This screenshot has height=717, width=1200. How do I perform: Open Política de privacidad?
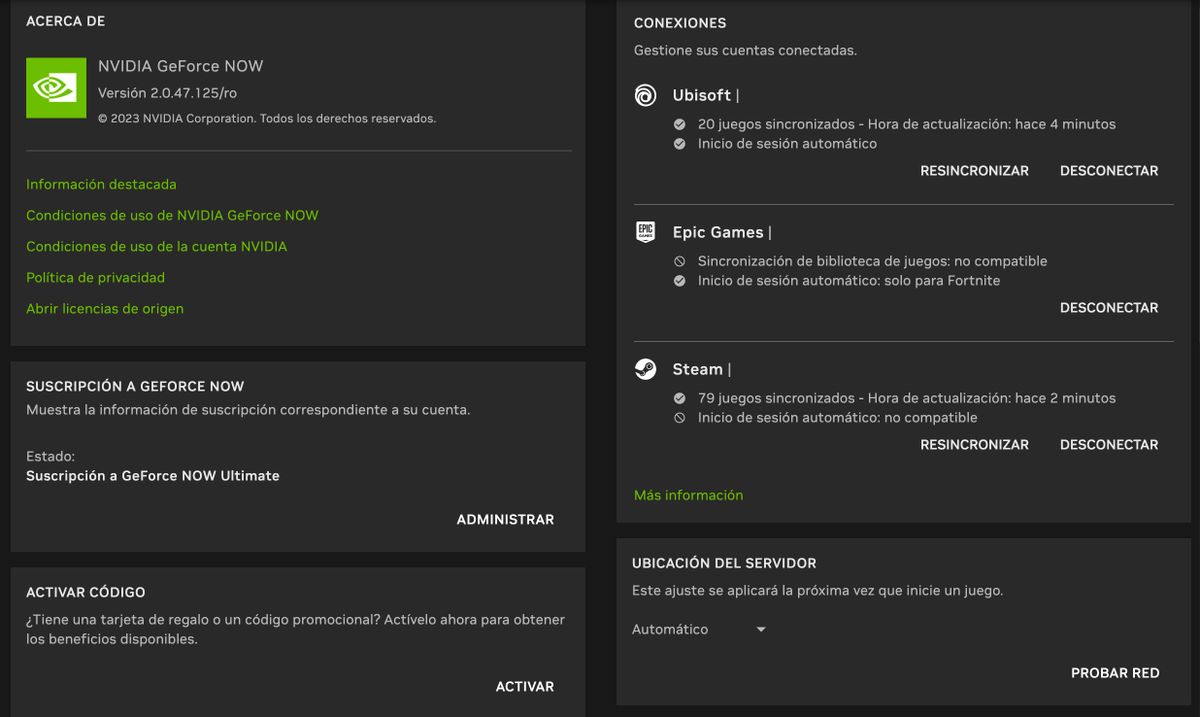click(x=95, y=277)
